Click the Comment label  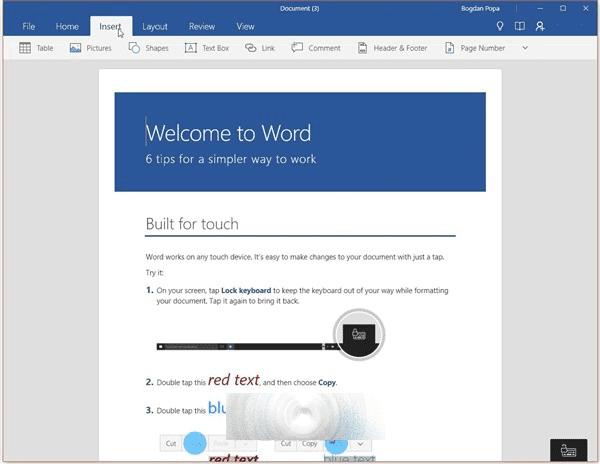[x=324, y=48]
